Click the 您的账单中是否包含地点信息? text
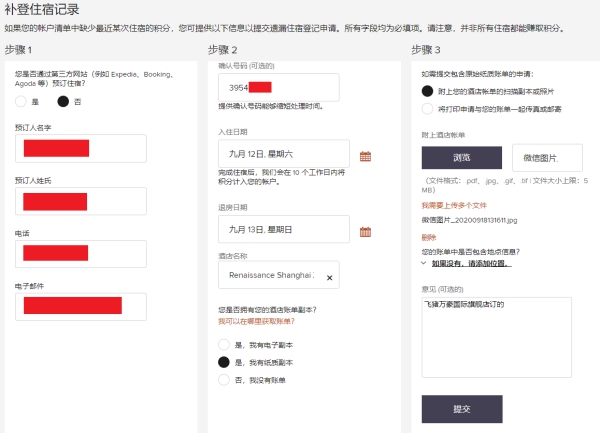This screenshot has height=433, width=600. 471,252
